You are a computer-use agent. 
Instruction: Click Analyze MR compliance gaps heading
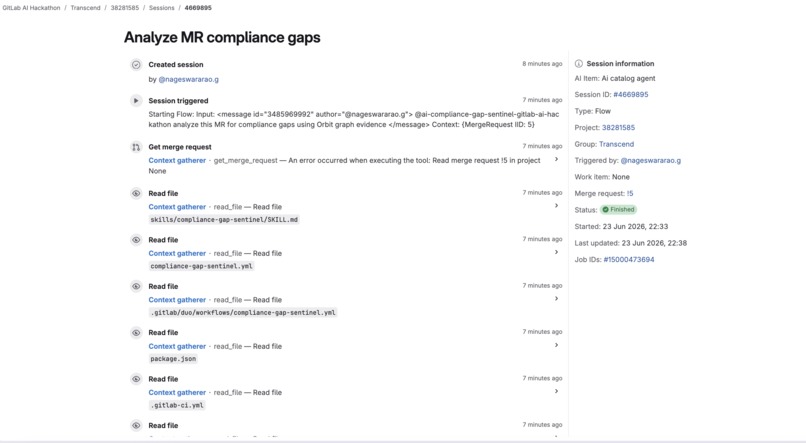click(x=222, y=38)
